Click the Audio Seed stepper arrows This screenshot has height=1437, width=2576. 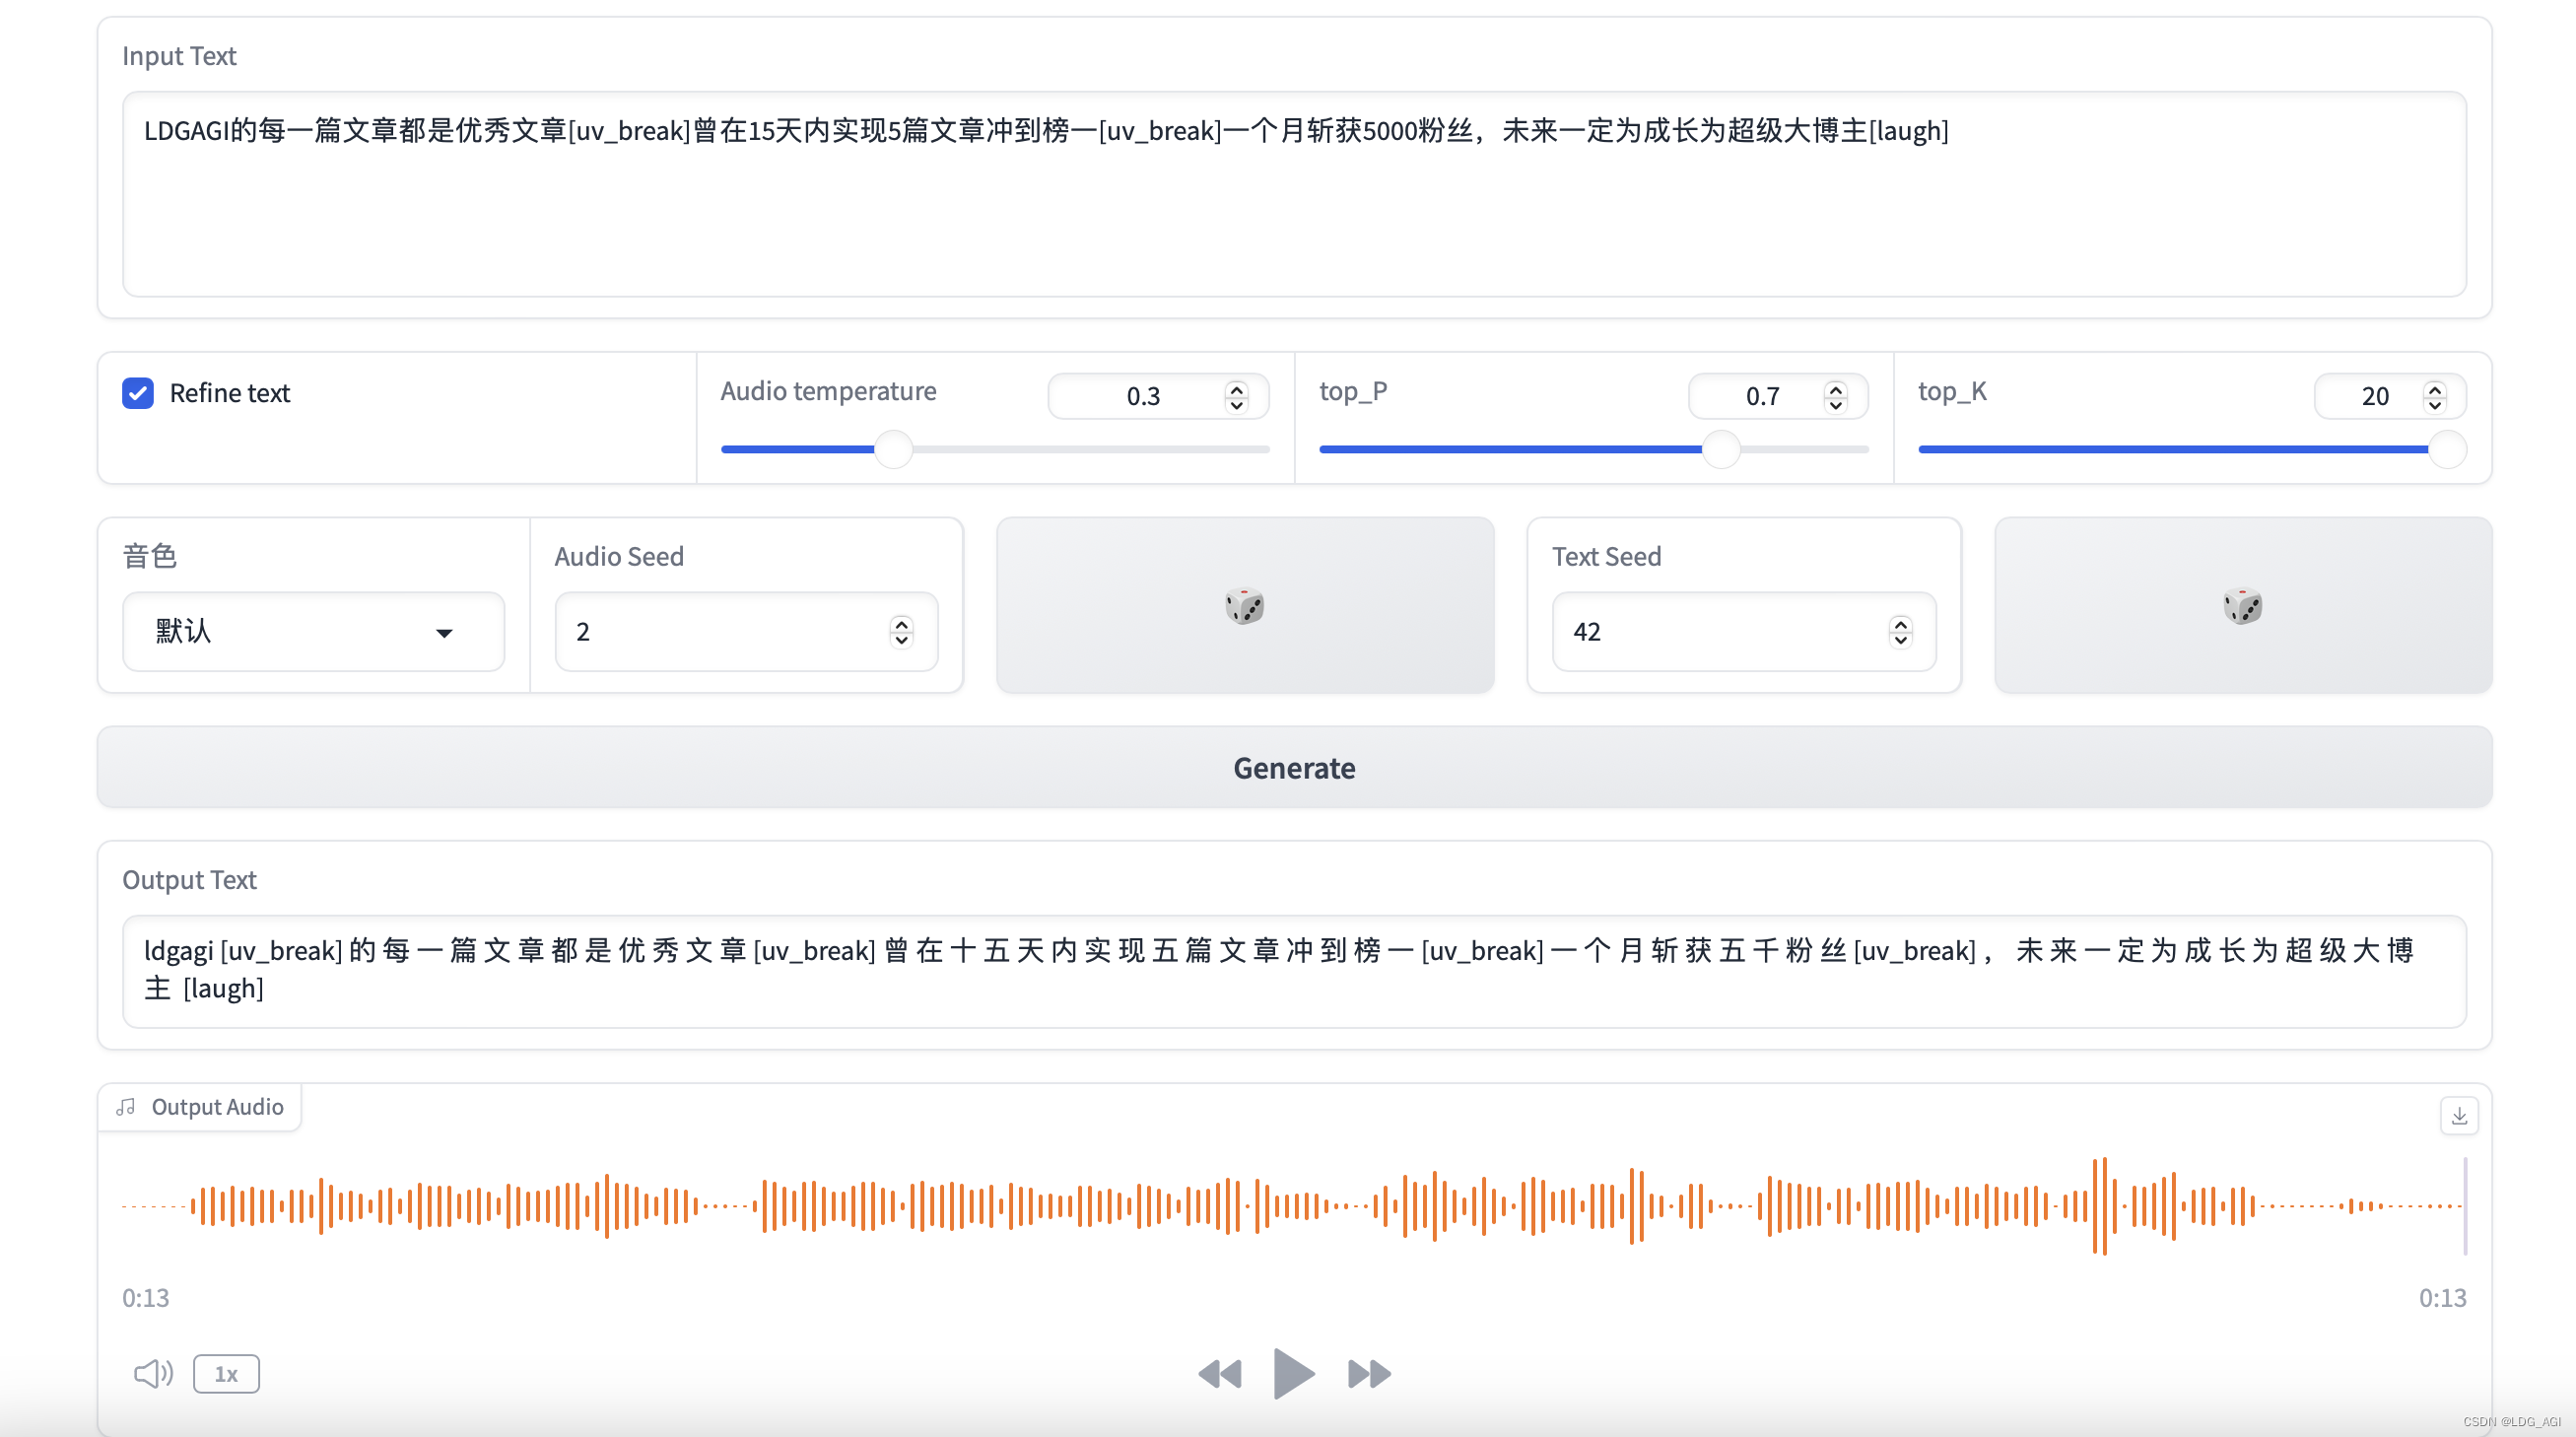pyautogui.click(x=901, y=631)
